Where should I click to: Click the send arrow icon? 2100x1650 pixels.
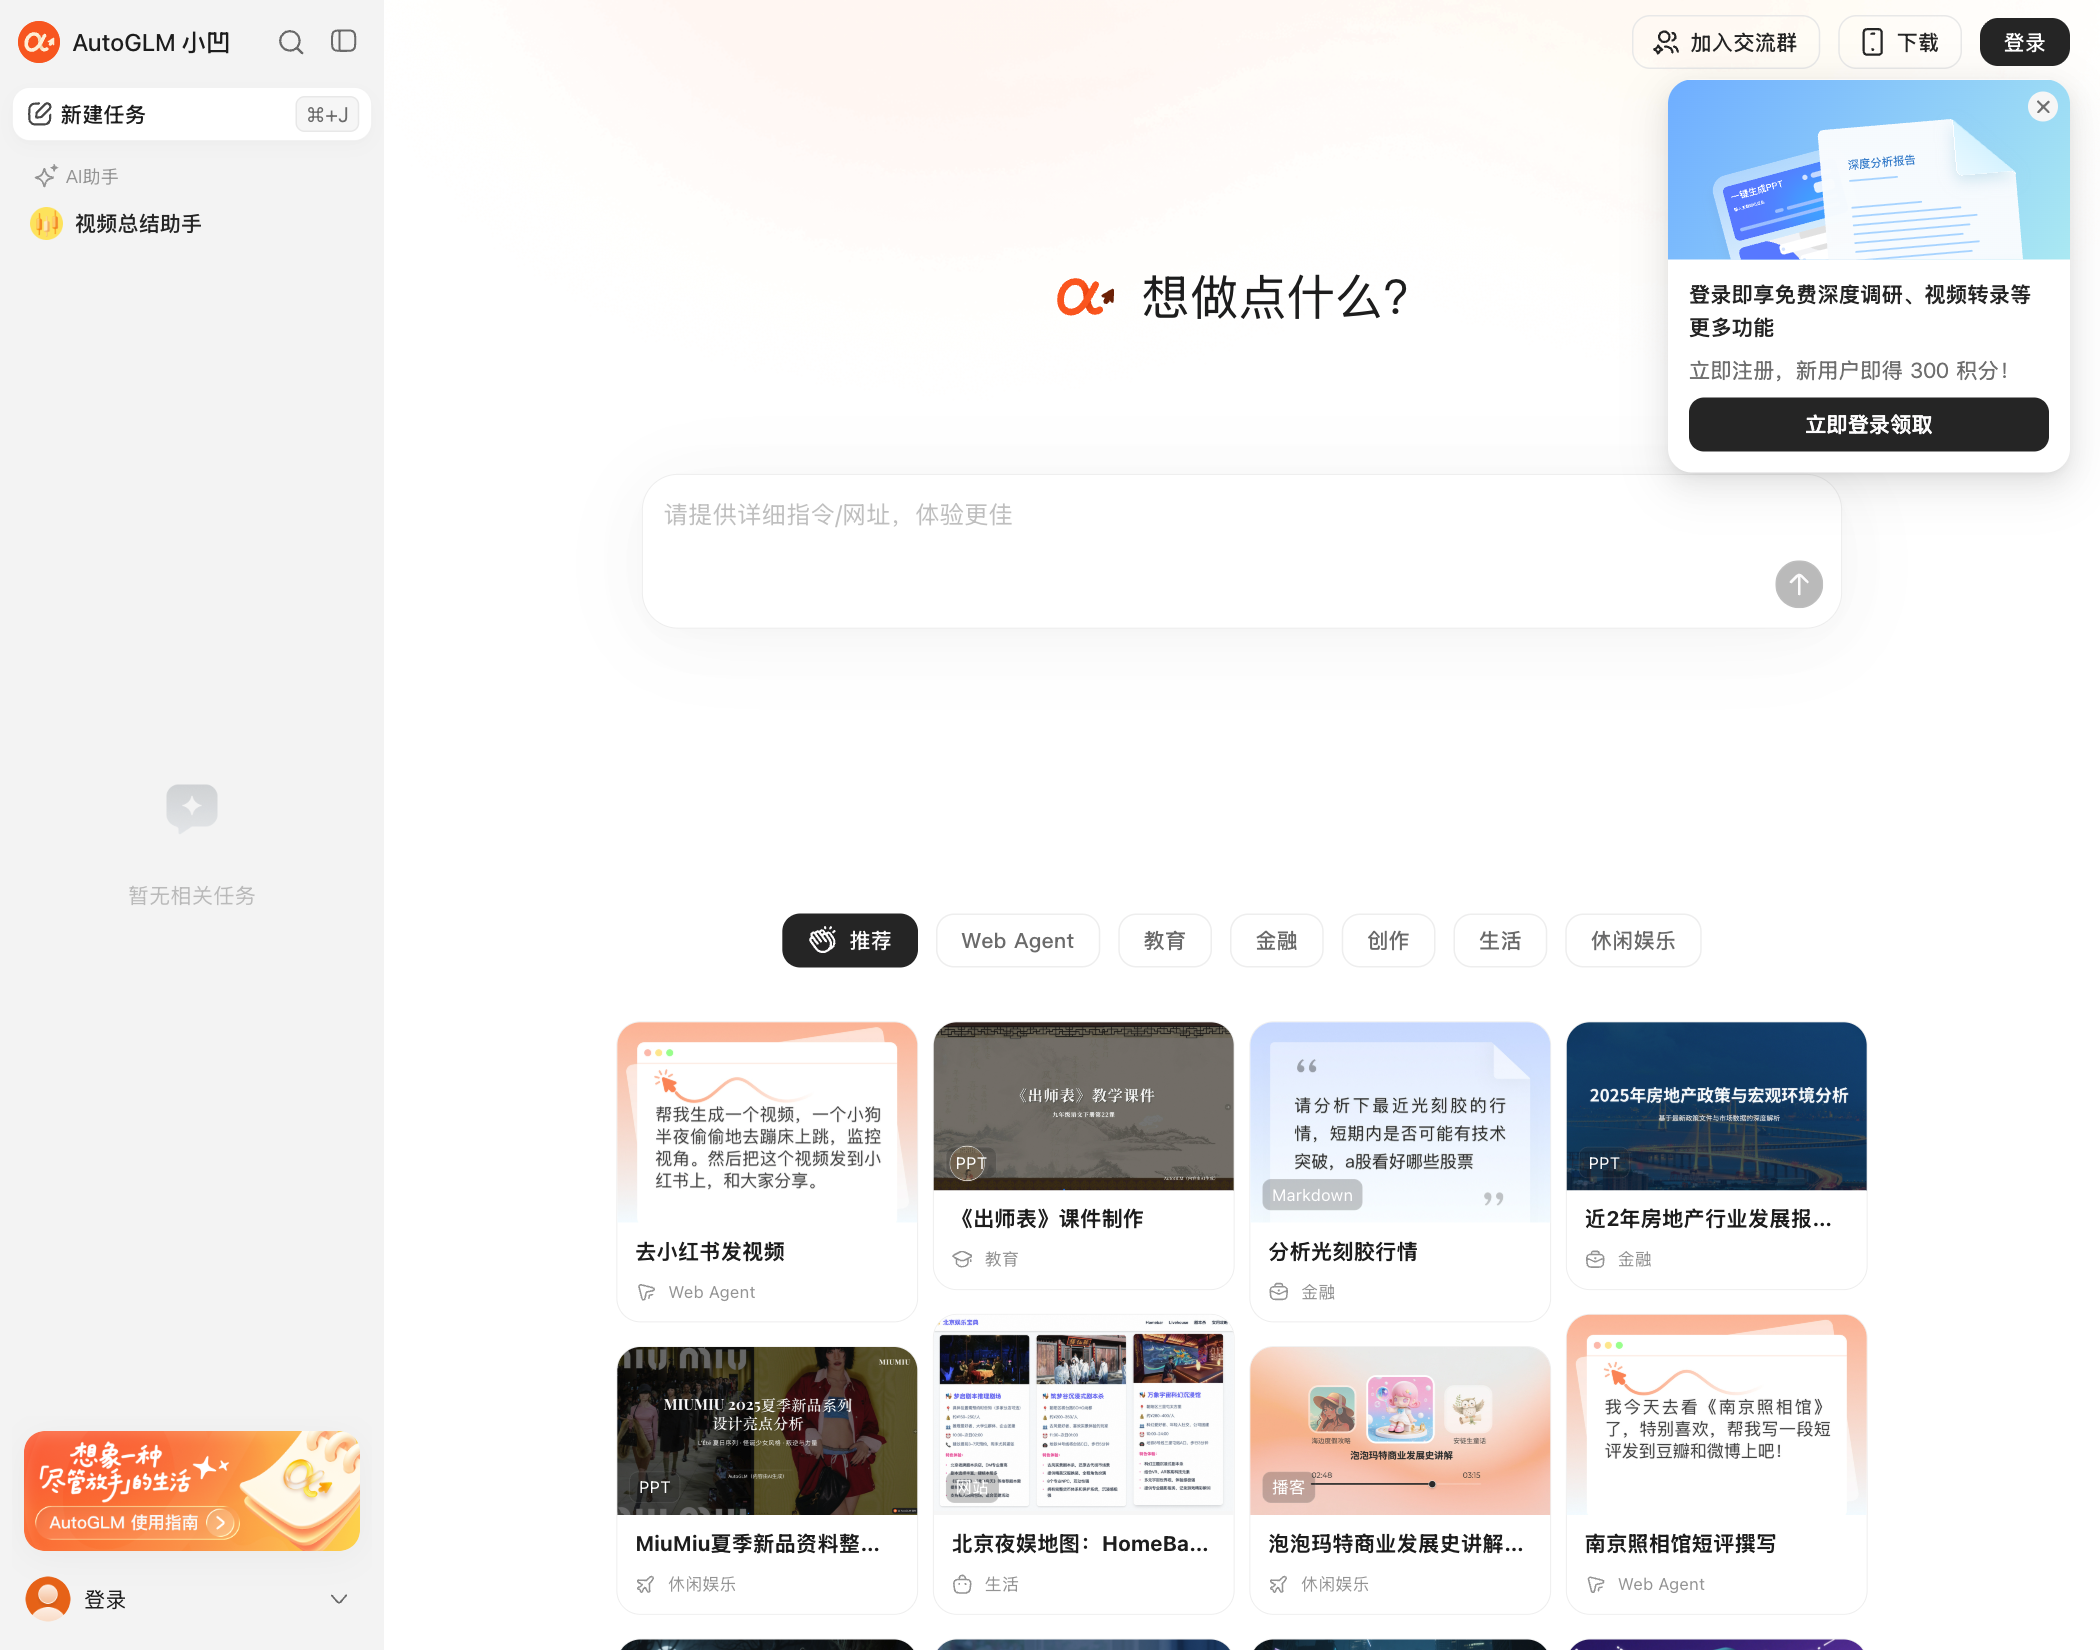tap(1798, 584)
